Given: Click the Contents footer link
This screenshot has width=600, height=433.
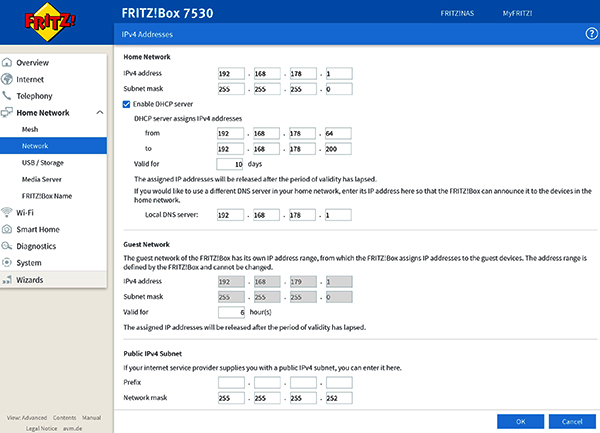Looking at the screenshot, I should pyautogui.click(x=64, y=418).
